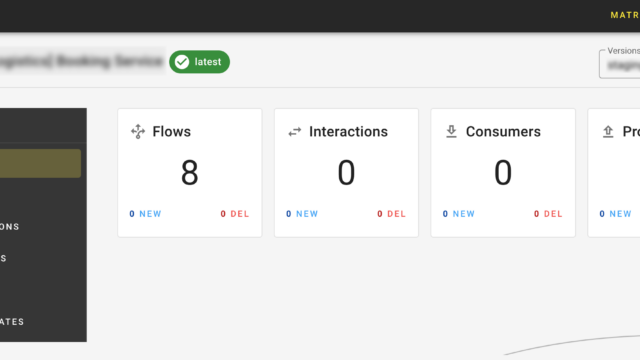Open the Interactions card
This screenshot has width=640, height=360.
[x=347, y=173]
